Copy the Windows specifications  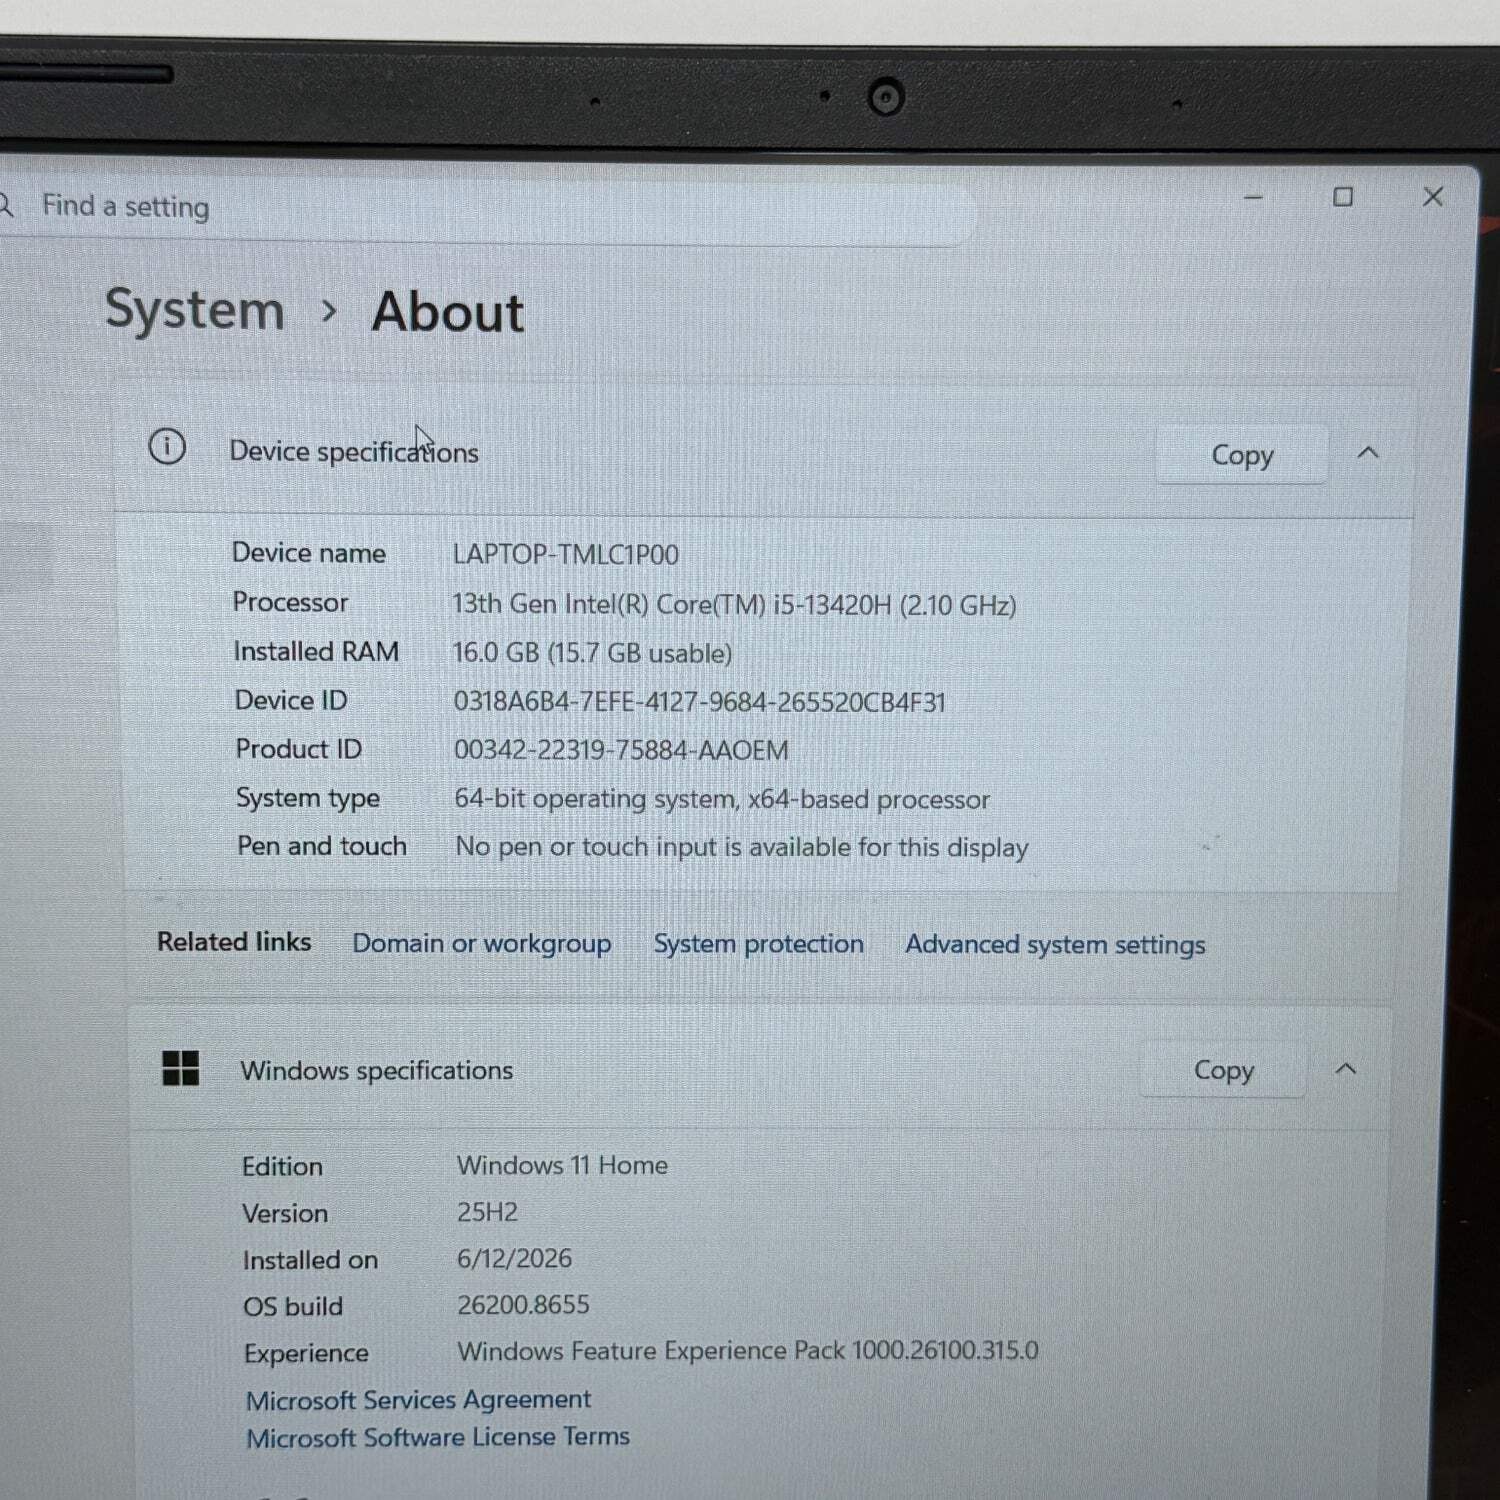1223,1070
